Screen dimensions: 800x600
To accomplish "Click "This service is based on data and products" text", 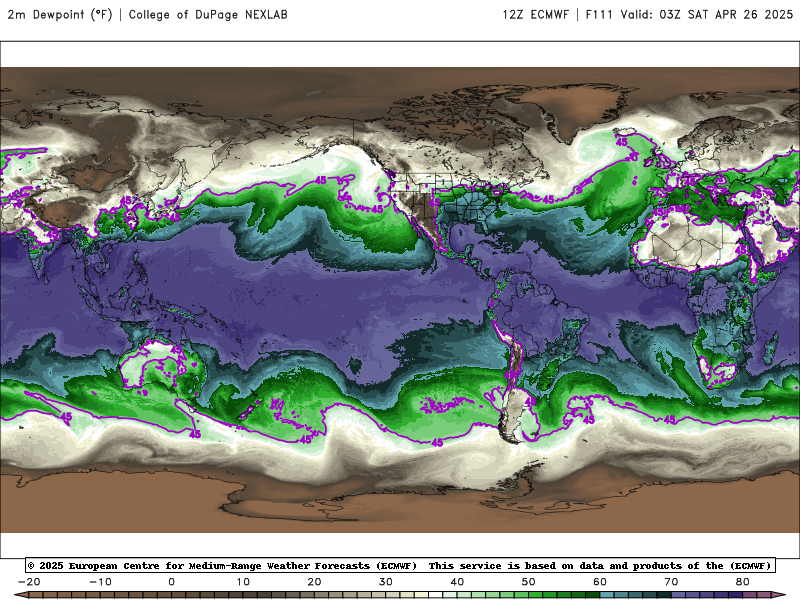I will pos(554,566).
